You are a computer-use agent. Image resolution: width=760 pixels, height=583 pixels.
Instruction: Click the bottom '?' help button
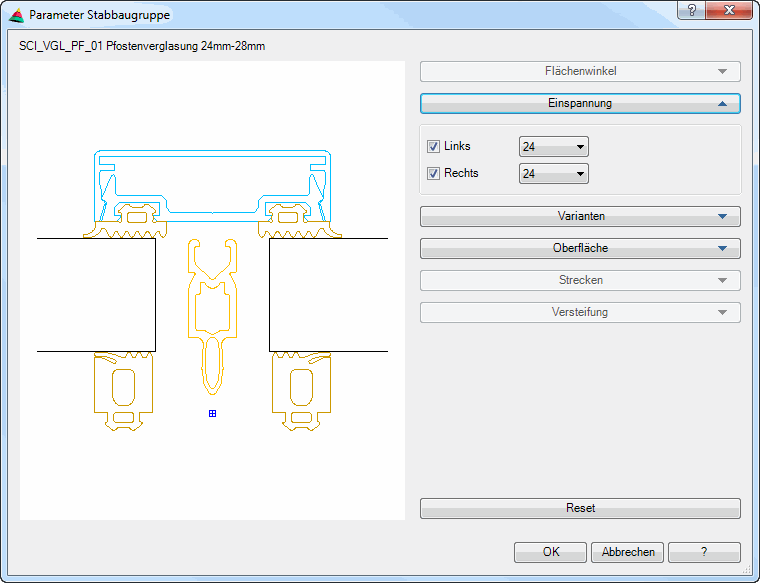(704, 552)
